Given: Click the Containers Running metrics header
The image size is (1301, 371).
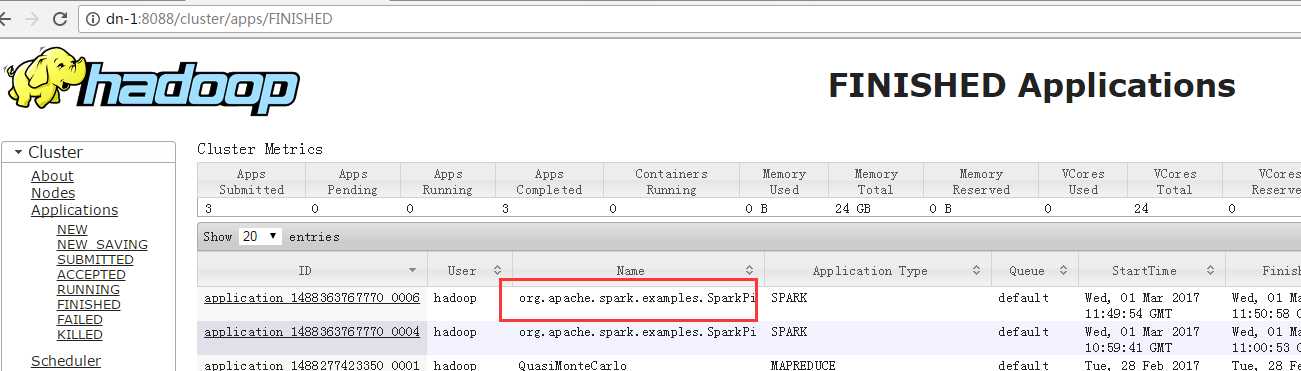Looking at the screenshot, I should click(x=671, y=181).
